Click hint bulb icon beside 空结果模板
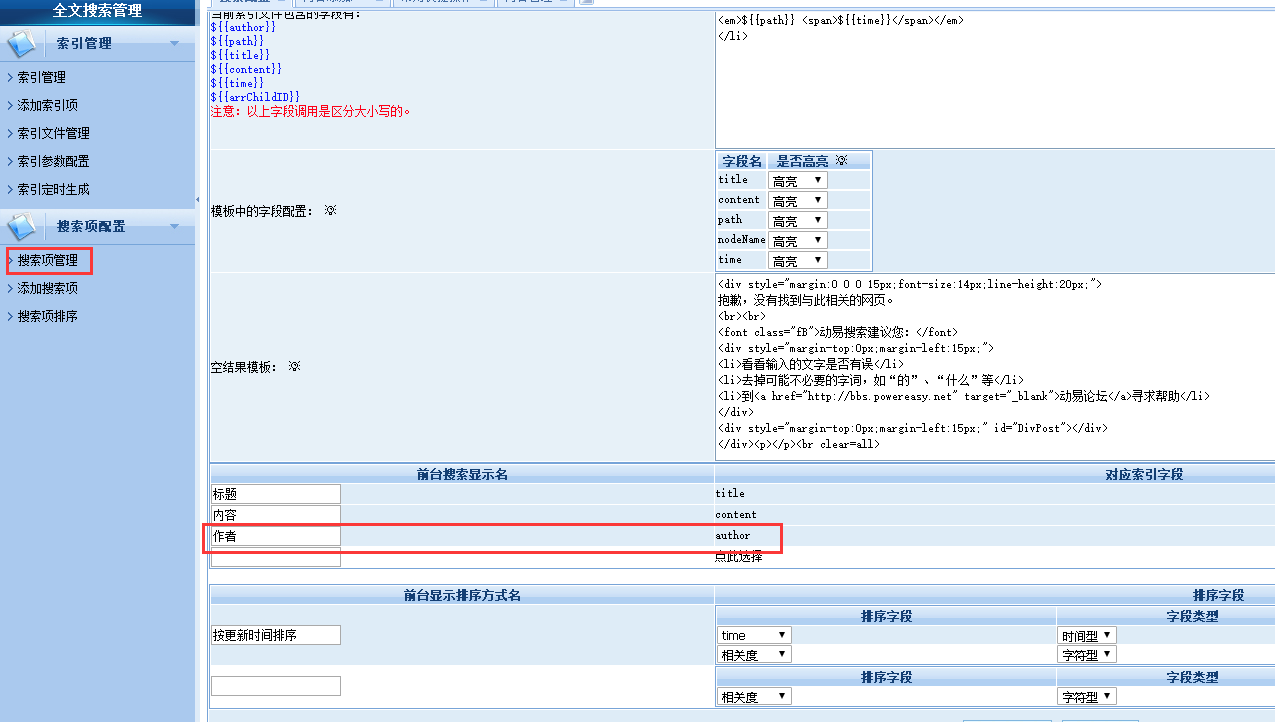 [294, 367]
